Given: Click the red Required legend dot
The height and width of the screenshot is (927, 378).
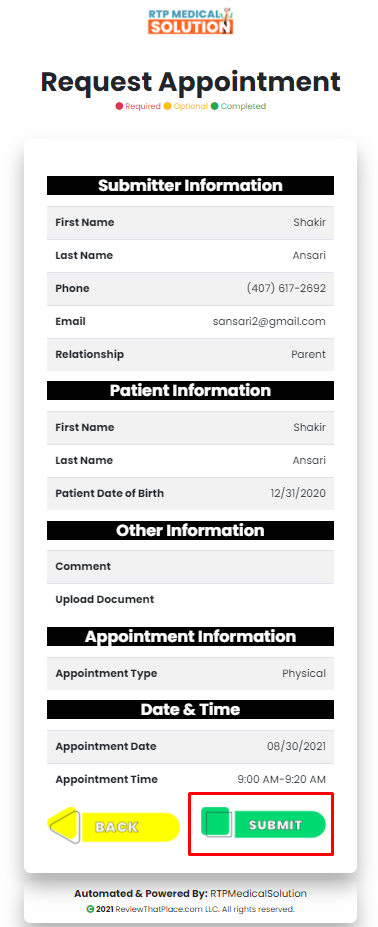Looking at the screenshot, I should pos(119,106).
